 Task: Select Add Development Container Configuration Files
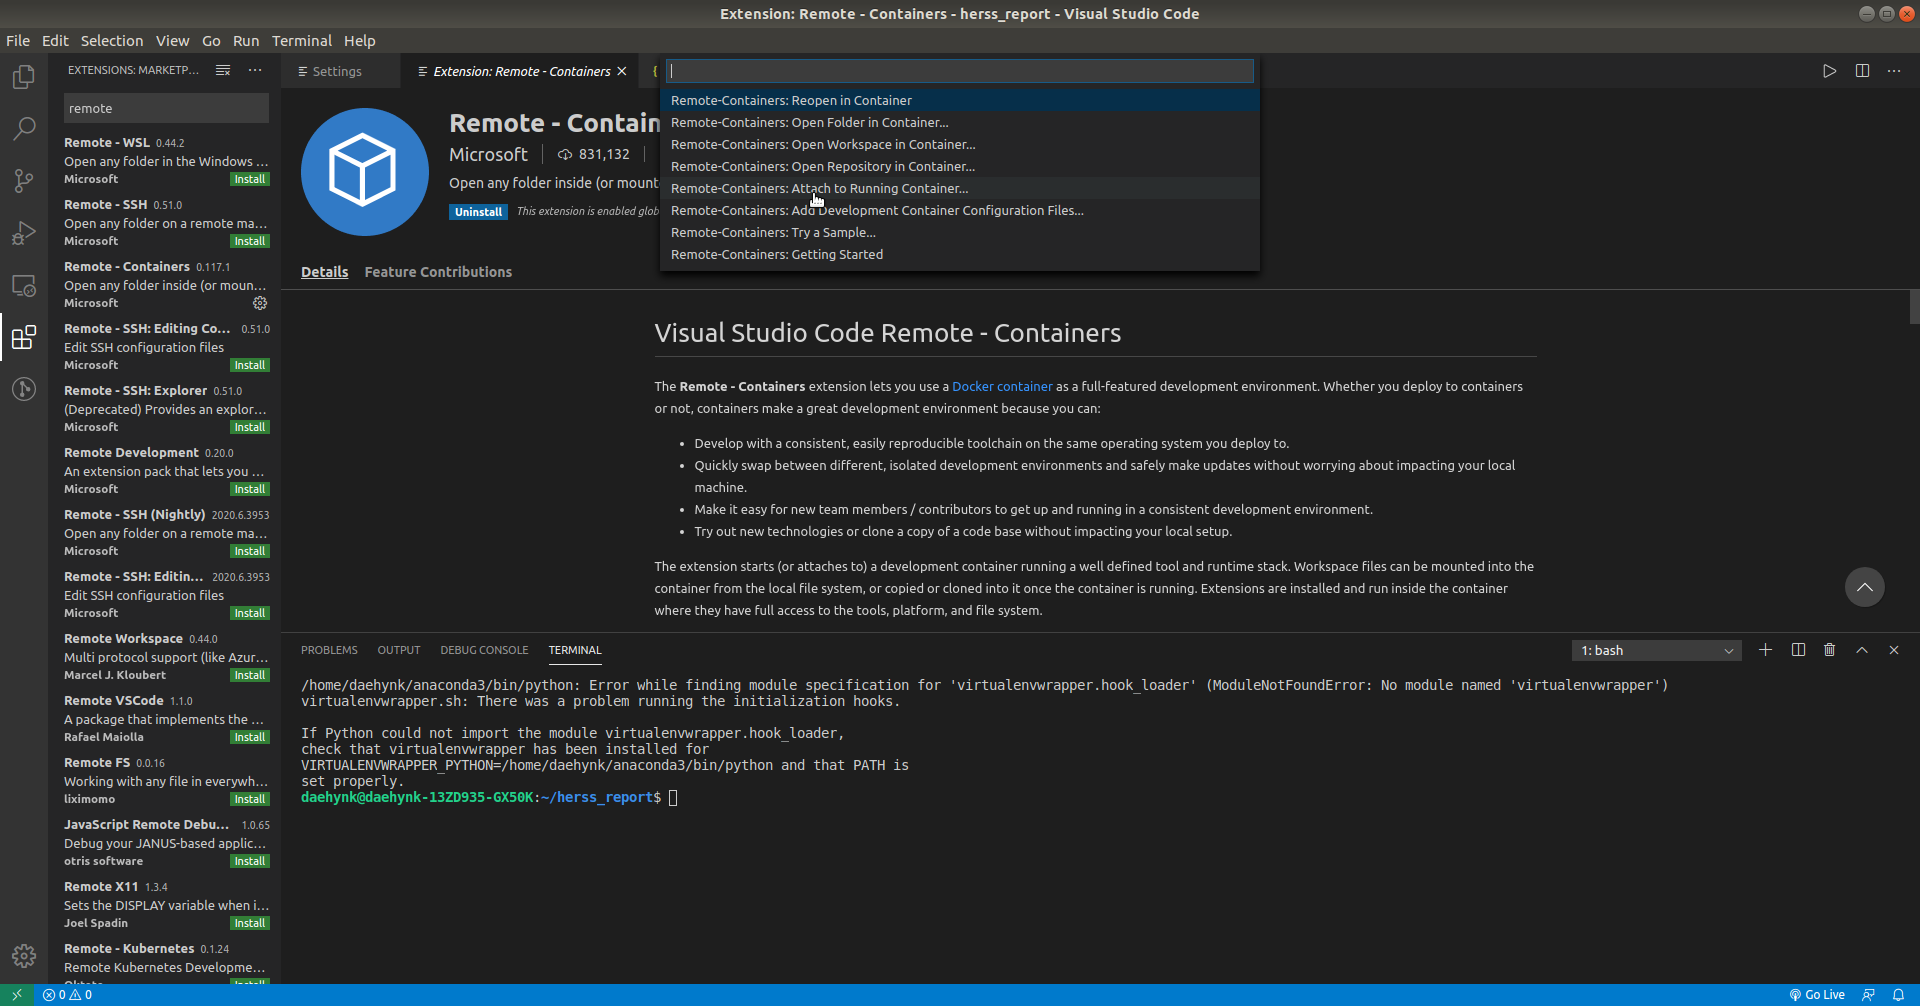960,210
